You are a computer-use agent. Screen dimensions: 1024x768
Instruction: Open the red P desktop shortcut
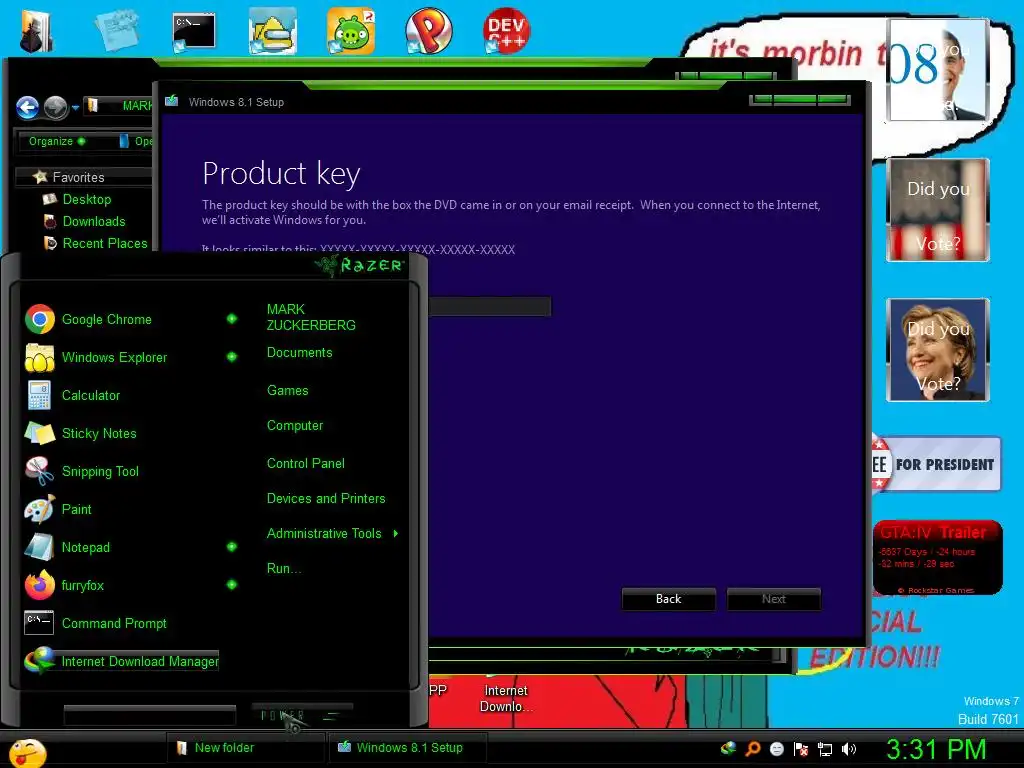pos(428,31)
